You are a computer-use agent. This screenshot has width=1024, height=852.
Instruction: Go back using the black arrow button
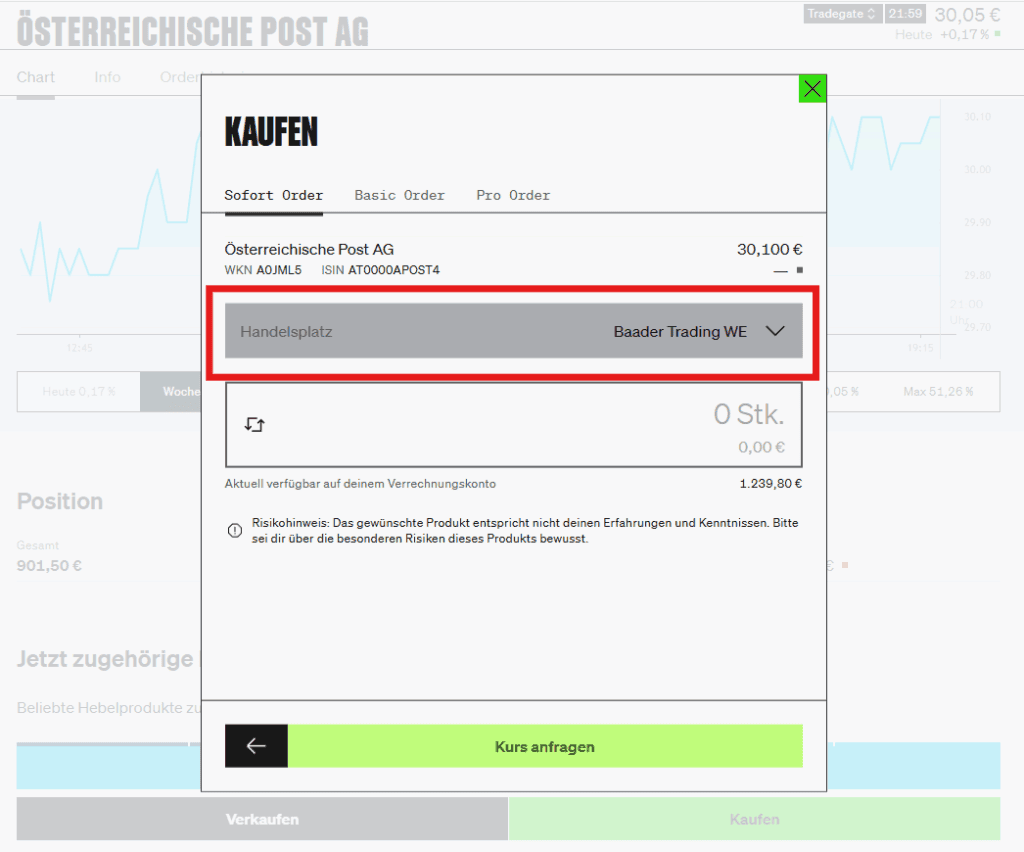[256, 746]
